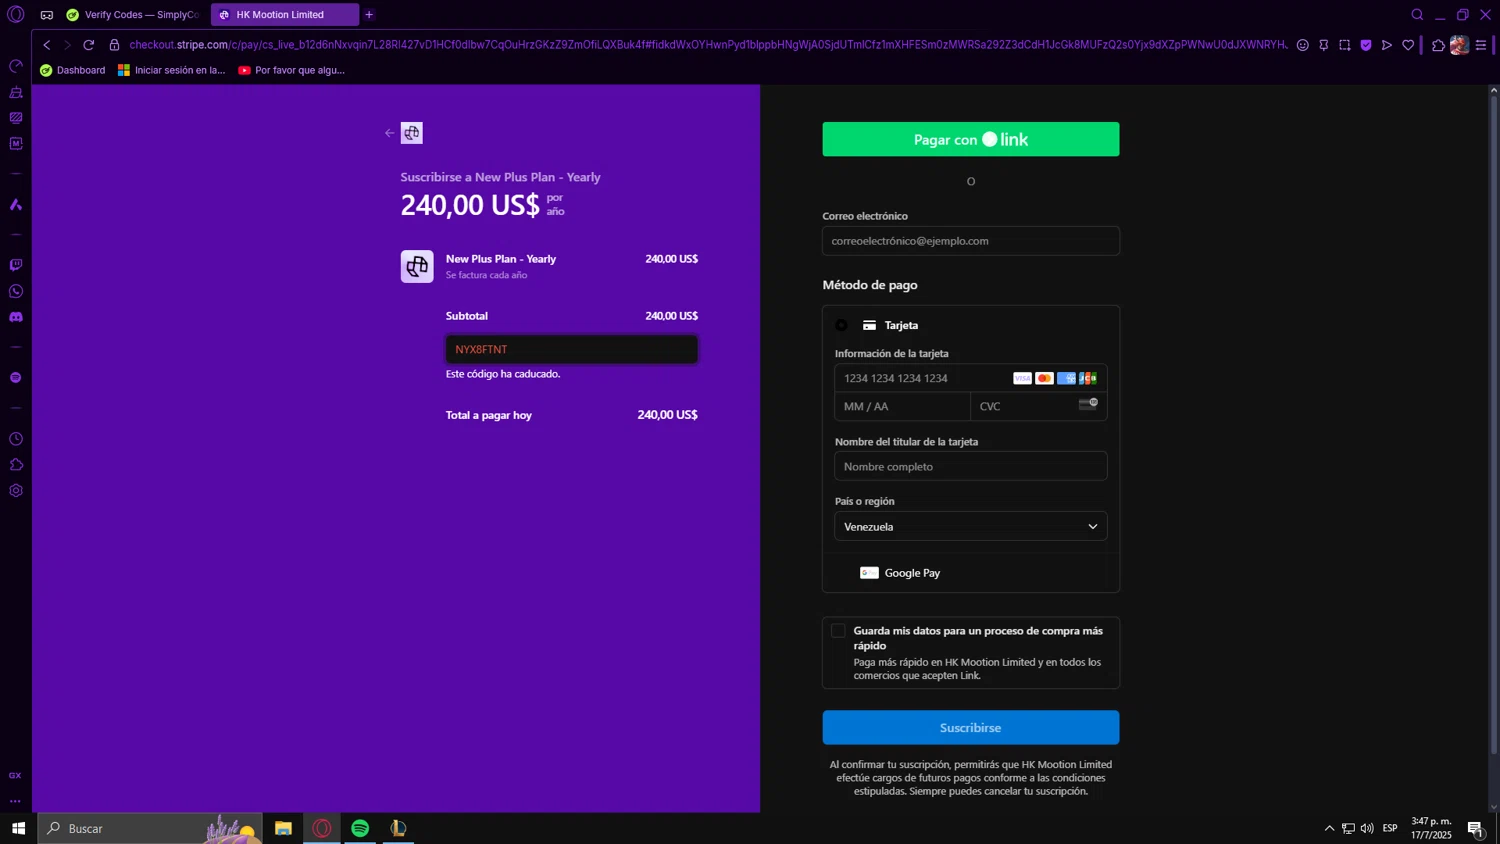1500x844 pixels.
Task: Open History clock icon in sidebar
Action: click(x=16, y=439)
